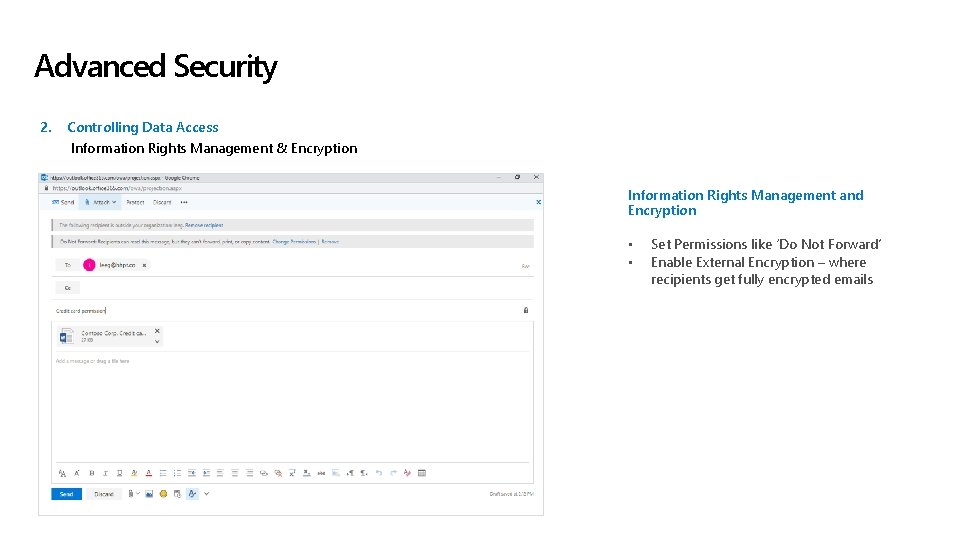979x551 pixels.
Task: Open the paperclip attach dropdown
Action: [x=133, y=494]
